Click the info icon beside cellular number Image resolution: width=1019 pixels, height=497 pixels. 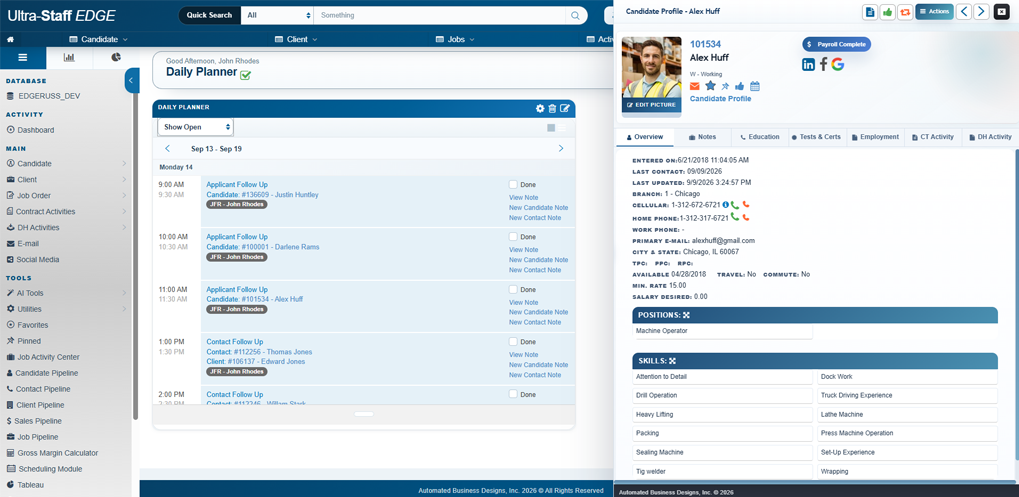click(725, 205)
